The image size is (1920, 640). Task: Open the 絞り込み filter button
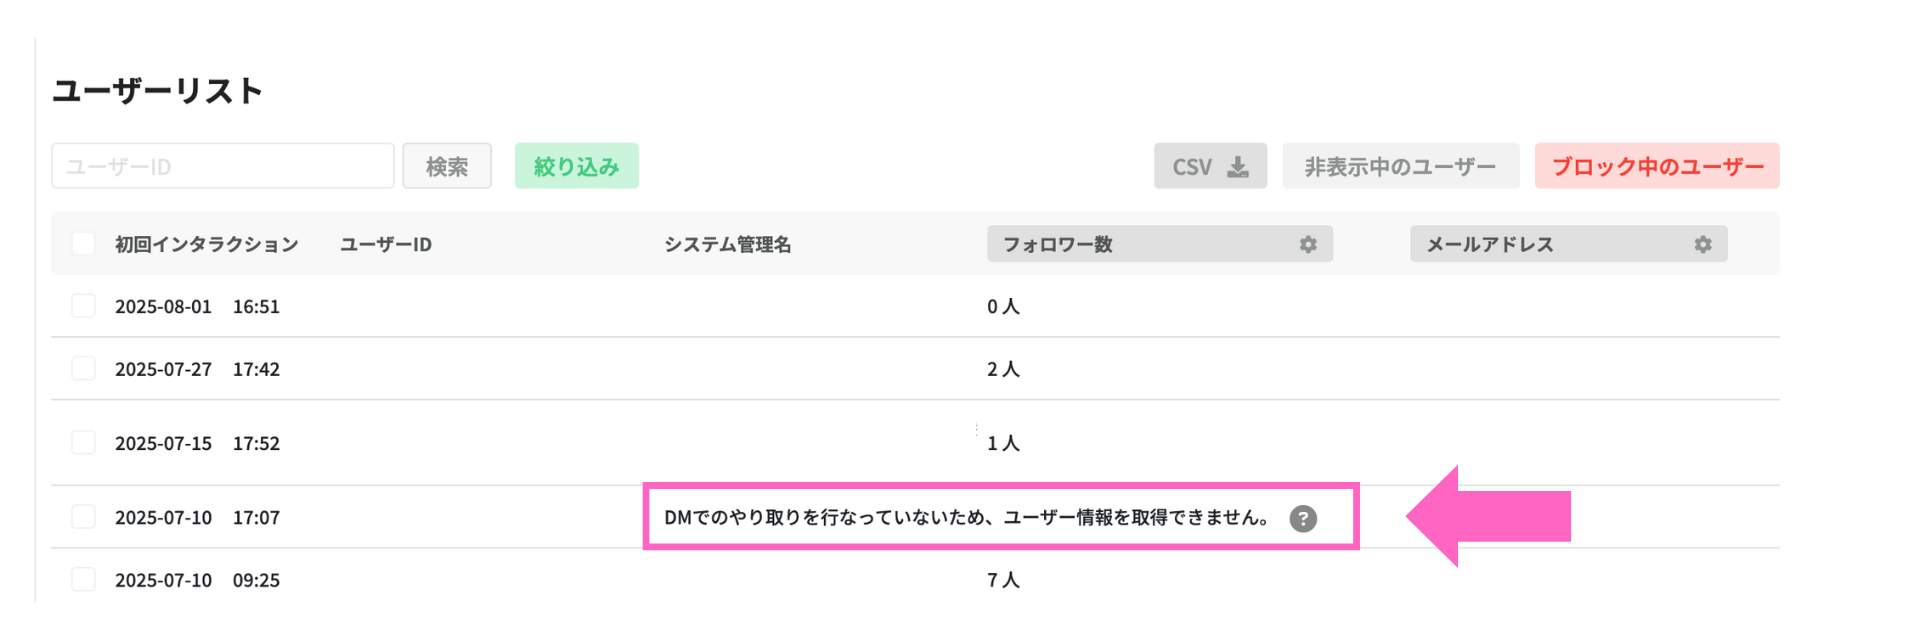577,166
